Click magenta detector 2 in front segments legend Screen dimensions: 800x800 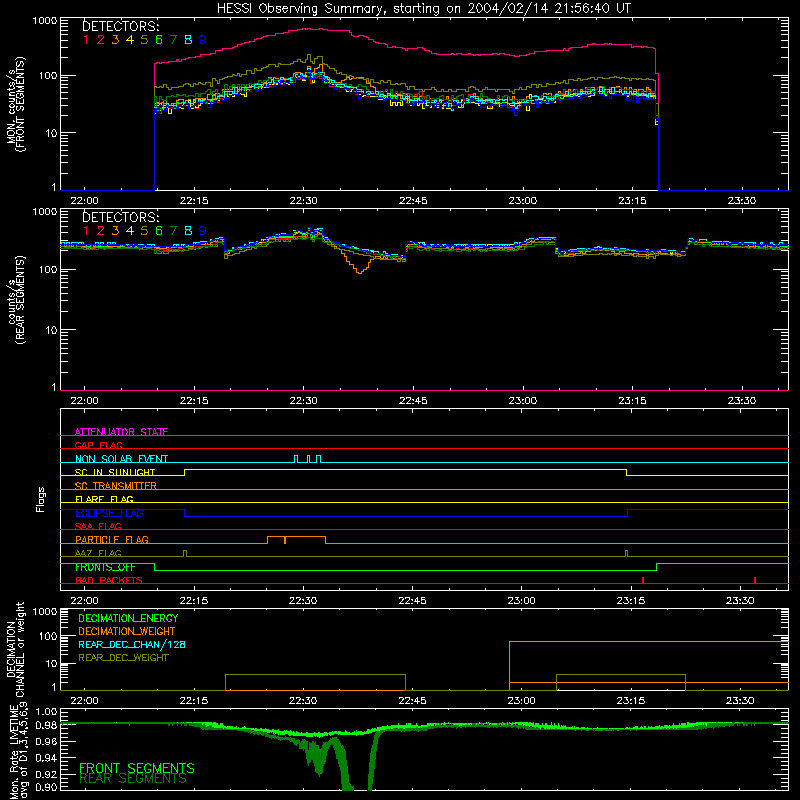[x=101, y=40]
